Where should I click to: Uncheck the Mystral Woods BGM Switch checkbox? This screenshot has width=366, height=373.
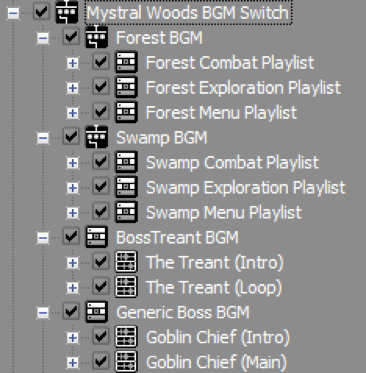click(41, 12)
